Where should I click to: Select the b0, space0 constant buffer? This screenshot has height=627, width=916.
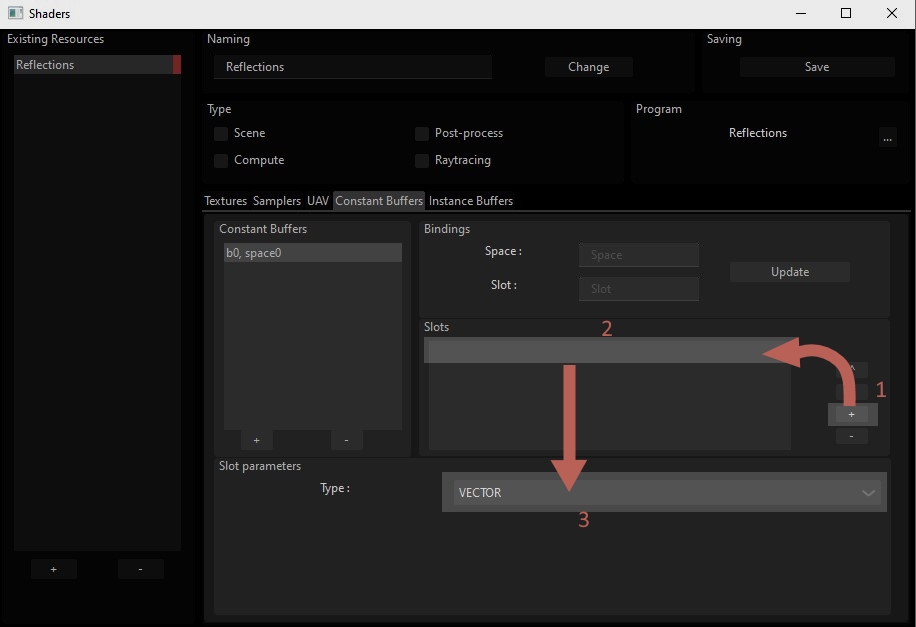[313, 253]
